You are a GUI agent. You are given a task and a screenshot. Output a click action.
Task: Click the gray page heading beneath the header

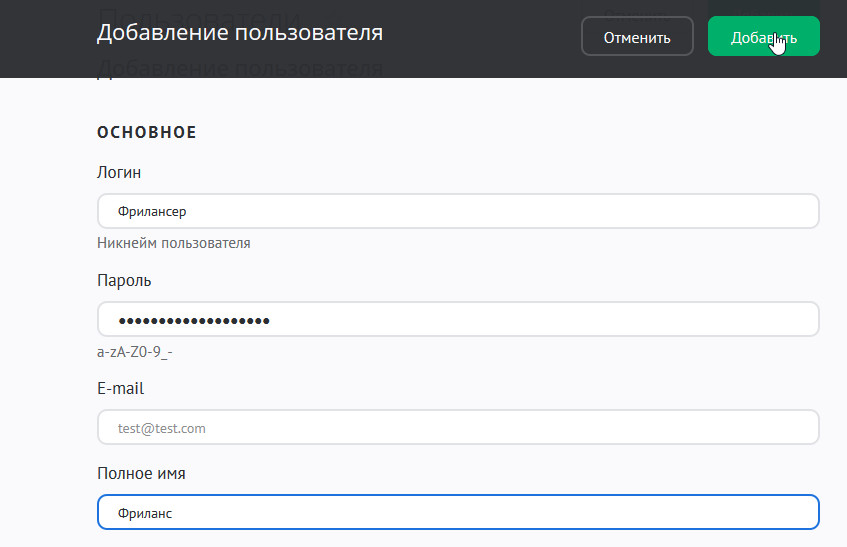pos(239,69)
